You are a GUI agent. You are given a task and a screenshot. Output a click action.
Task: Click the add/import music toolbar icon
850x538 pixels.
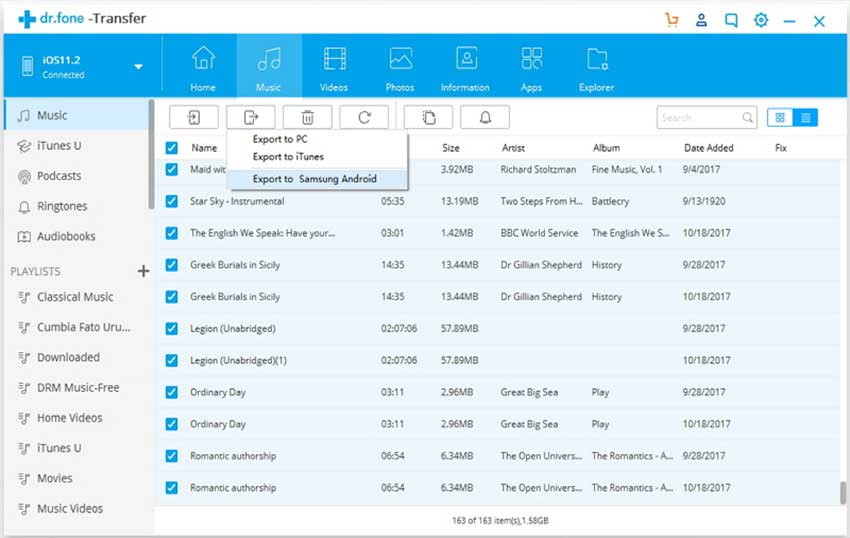pos(194,117)
